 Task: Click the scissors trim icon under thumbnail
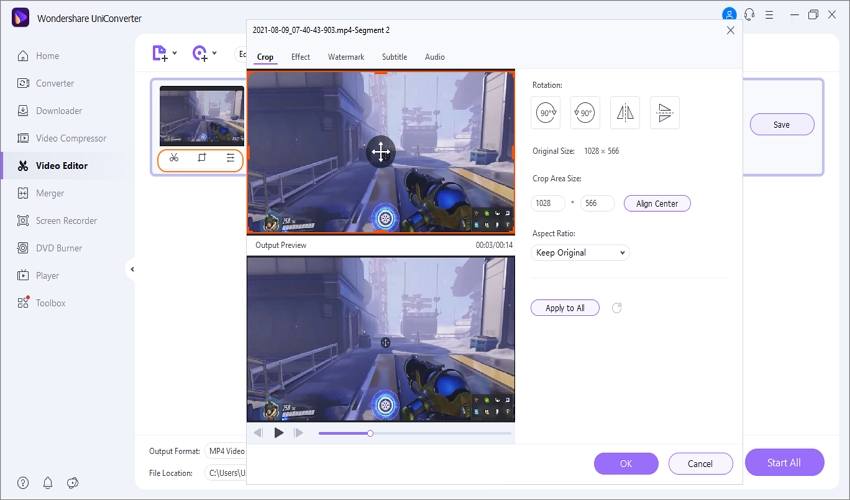(x=174, y=158)
